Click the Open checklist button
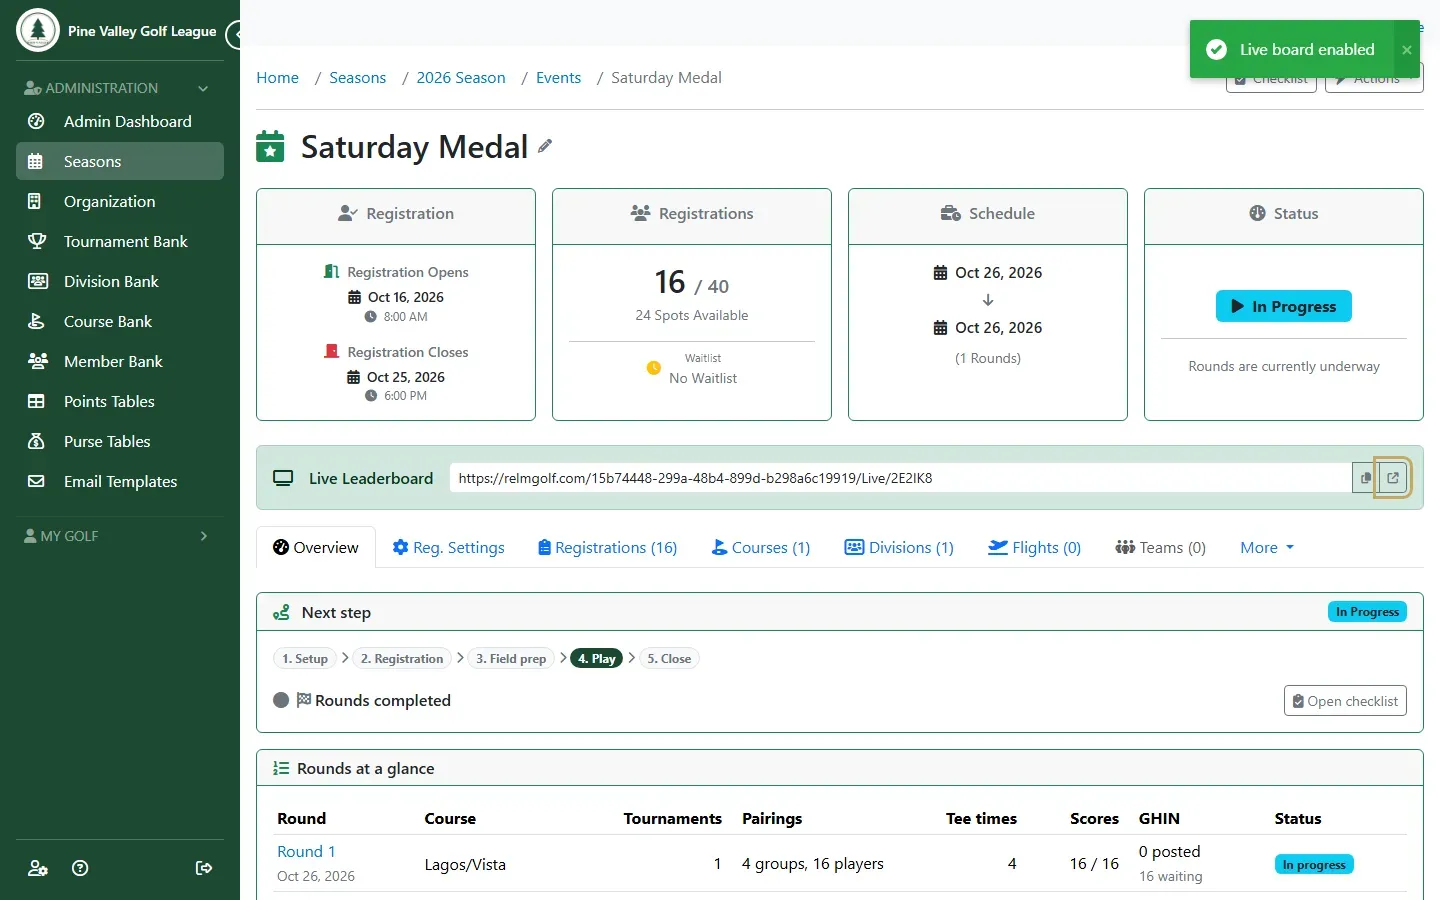 click(x=1345, y=701)
